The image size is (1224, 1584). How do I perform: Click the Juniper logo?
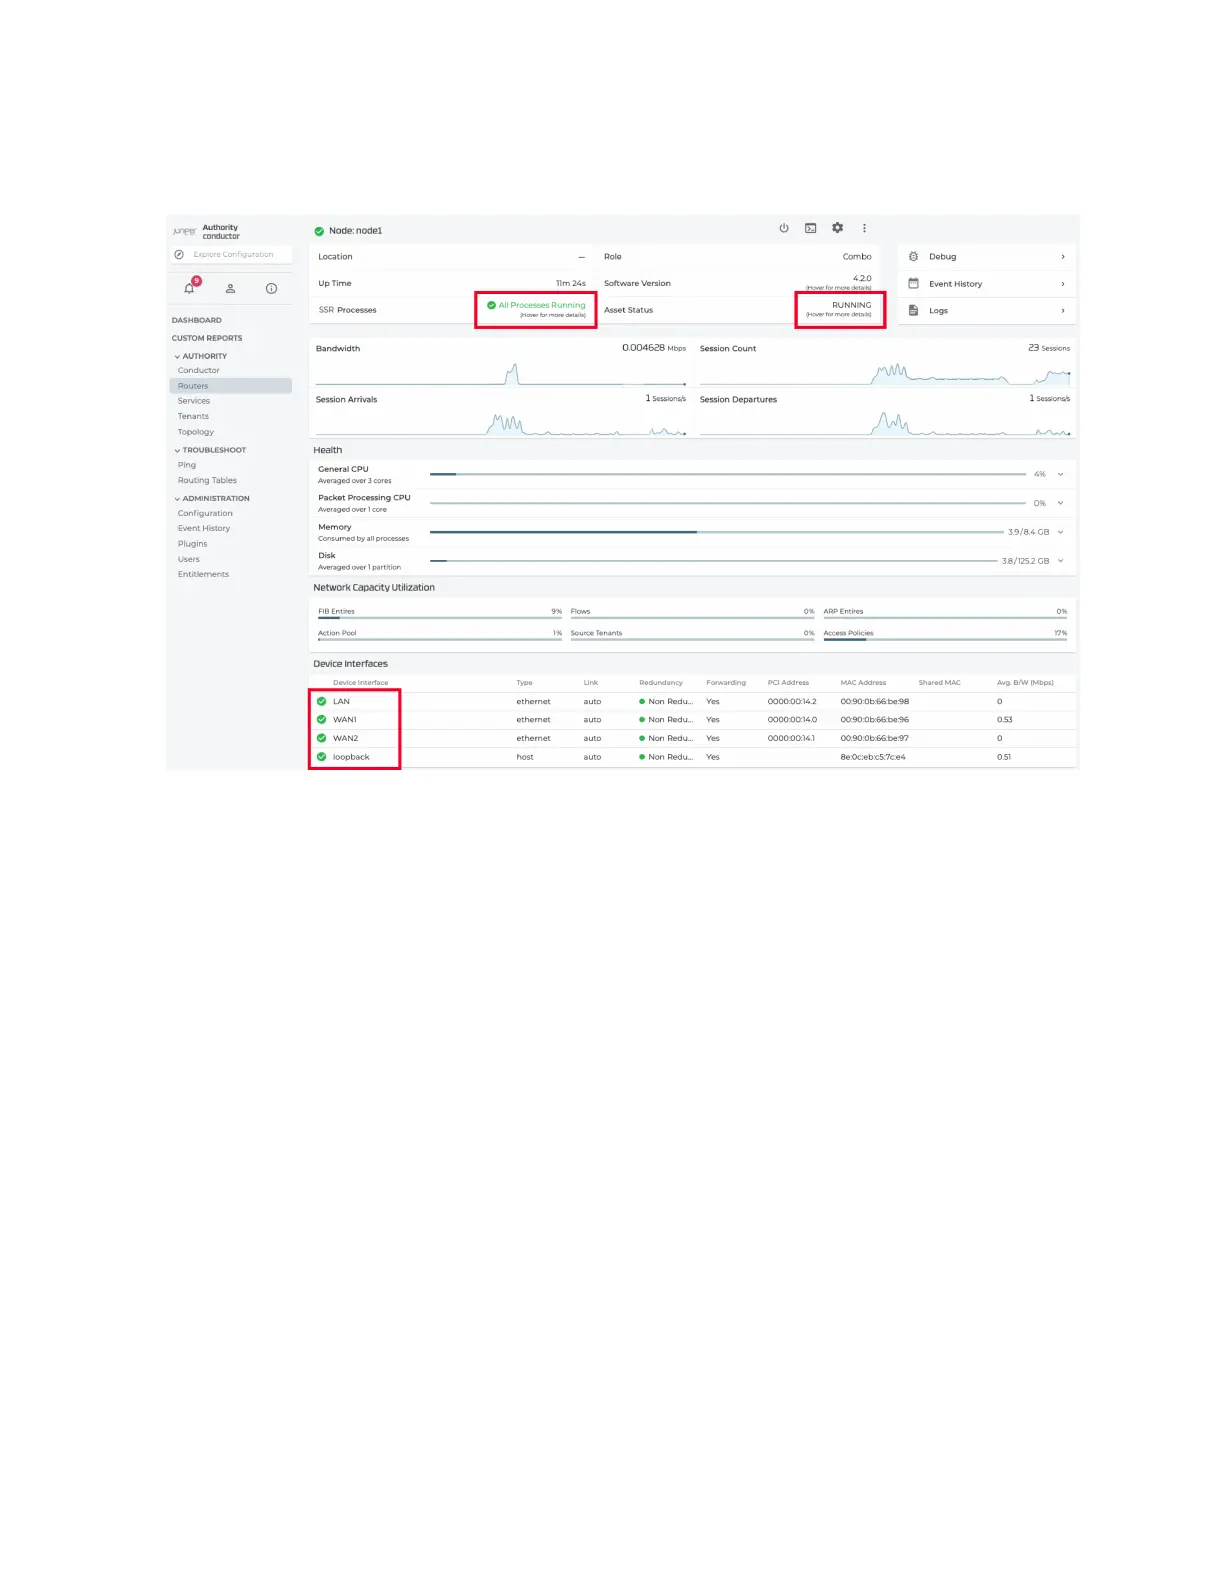click(184, 231)
